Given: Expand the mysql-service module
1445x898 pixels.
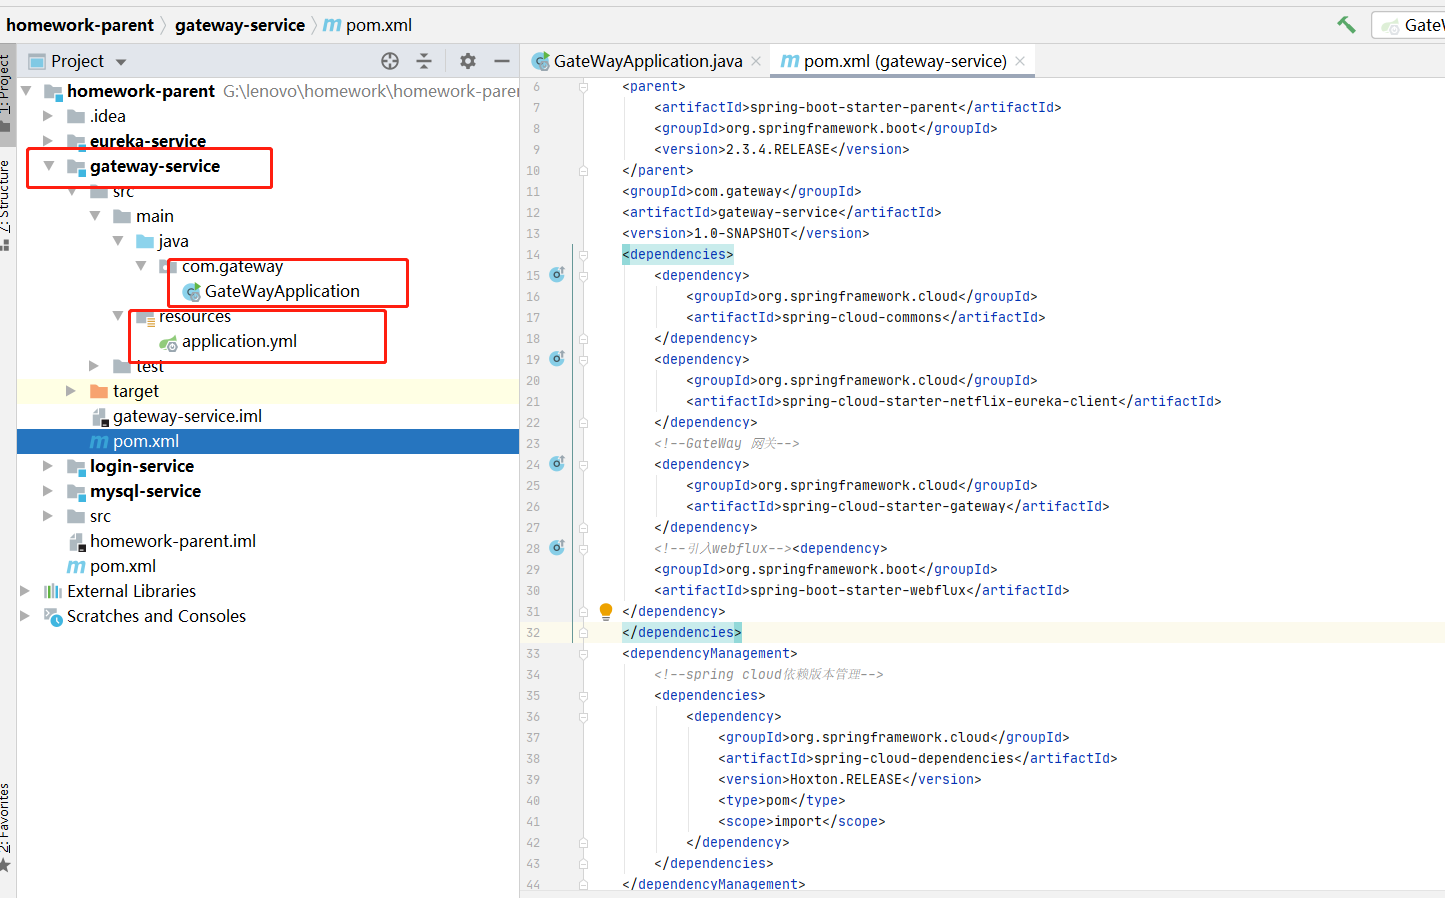Looking at the screenshot, I should pos(48,491).
